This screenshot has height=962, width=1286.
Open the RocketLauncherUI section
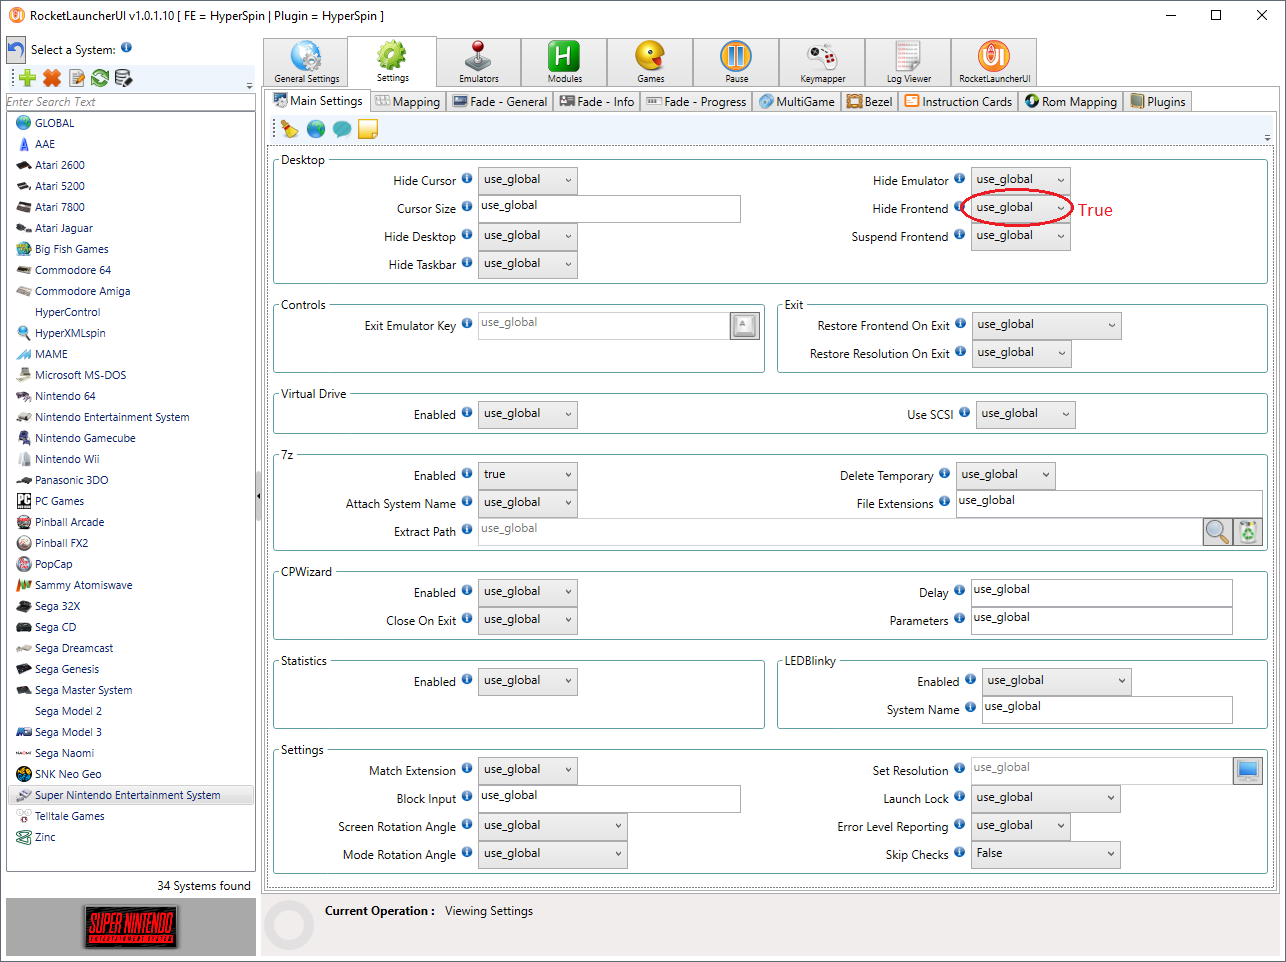click(994, 62)
